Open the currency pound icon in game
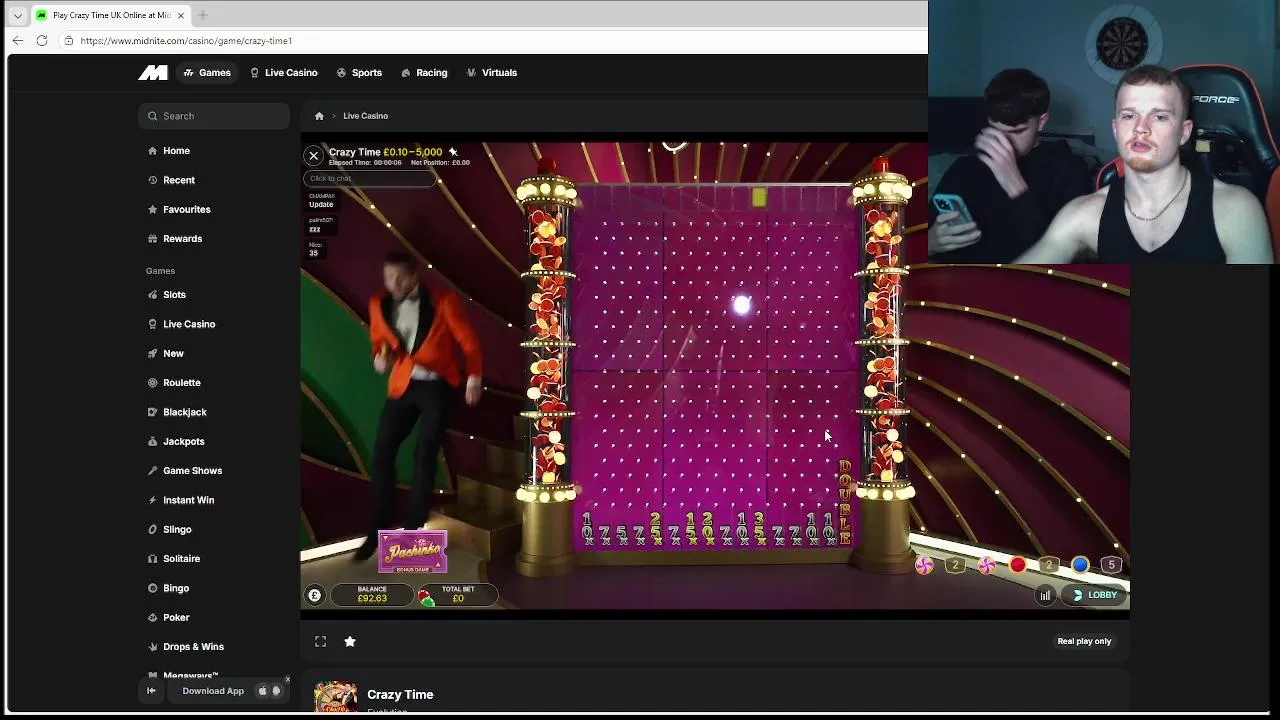 (314, 595)
